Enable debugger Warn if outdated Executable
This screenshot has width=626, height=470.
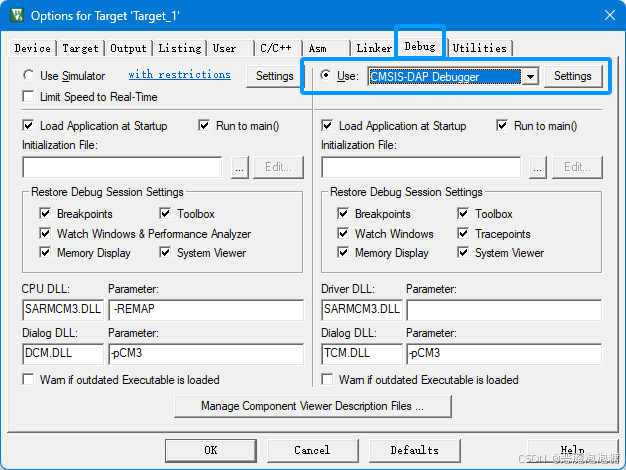pyautogui.click(x=327, y=379)
